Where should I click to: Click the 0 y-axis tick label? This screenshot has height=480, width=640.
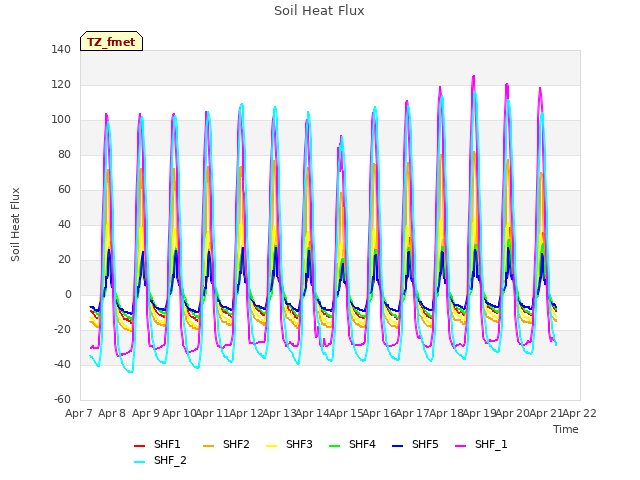point(68,295)
